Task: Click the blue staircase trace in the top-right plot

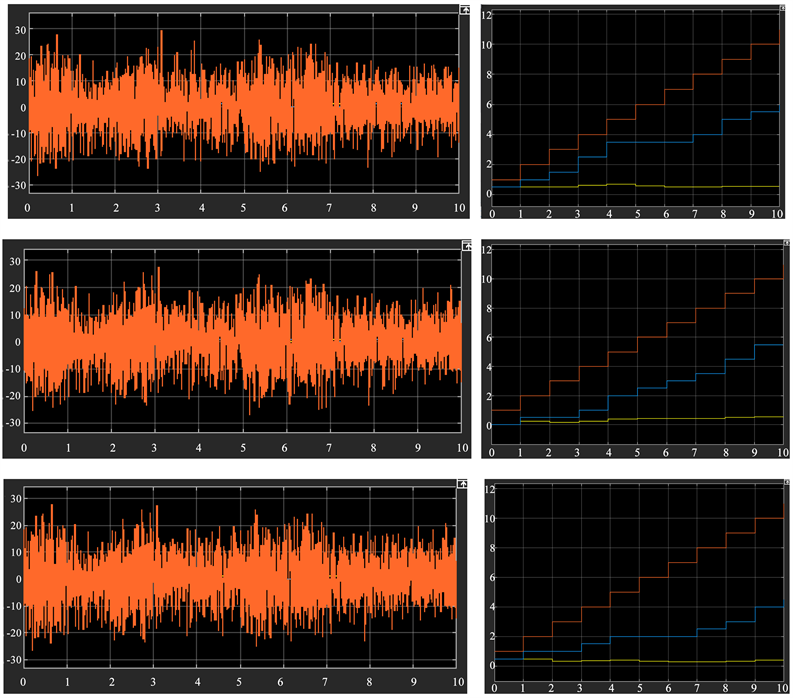Action: [x=650, y=142]
